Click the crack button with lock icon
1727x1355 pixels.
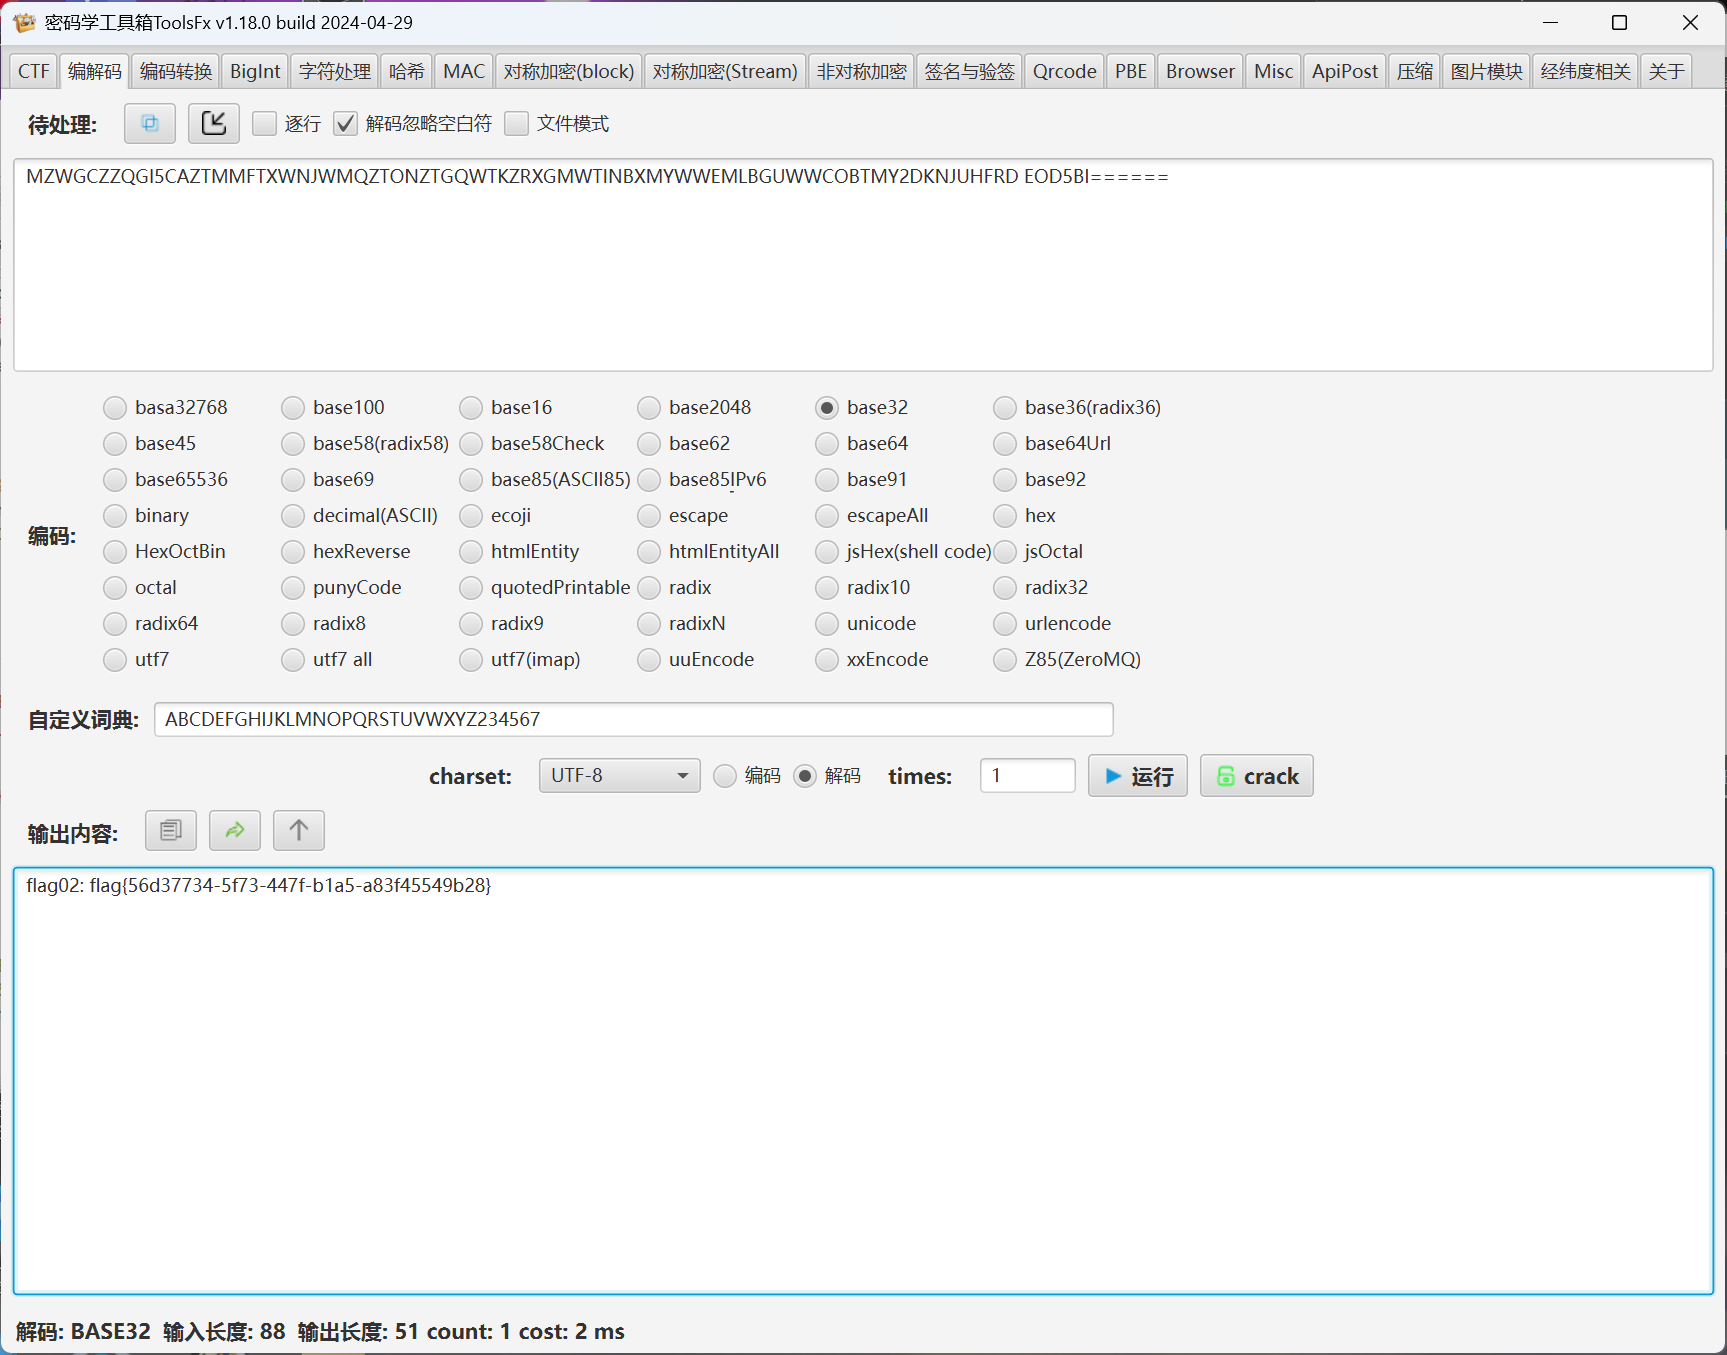[x=1256, y=776]
